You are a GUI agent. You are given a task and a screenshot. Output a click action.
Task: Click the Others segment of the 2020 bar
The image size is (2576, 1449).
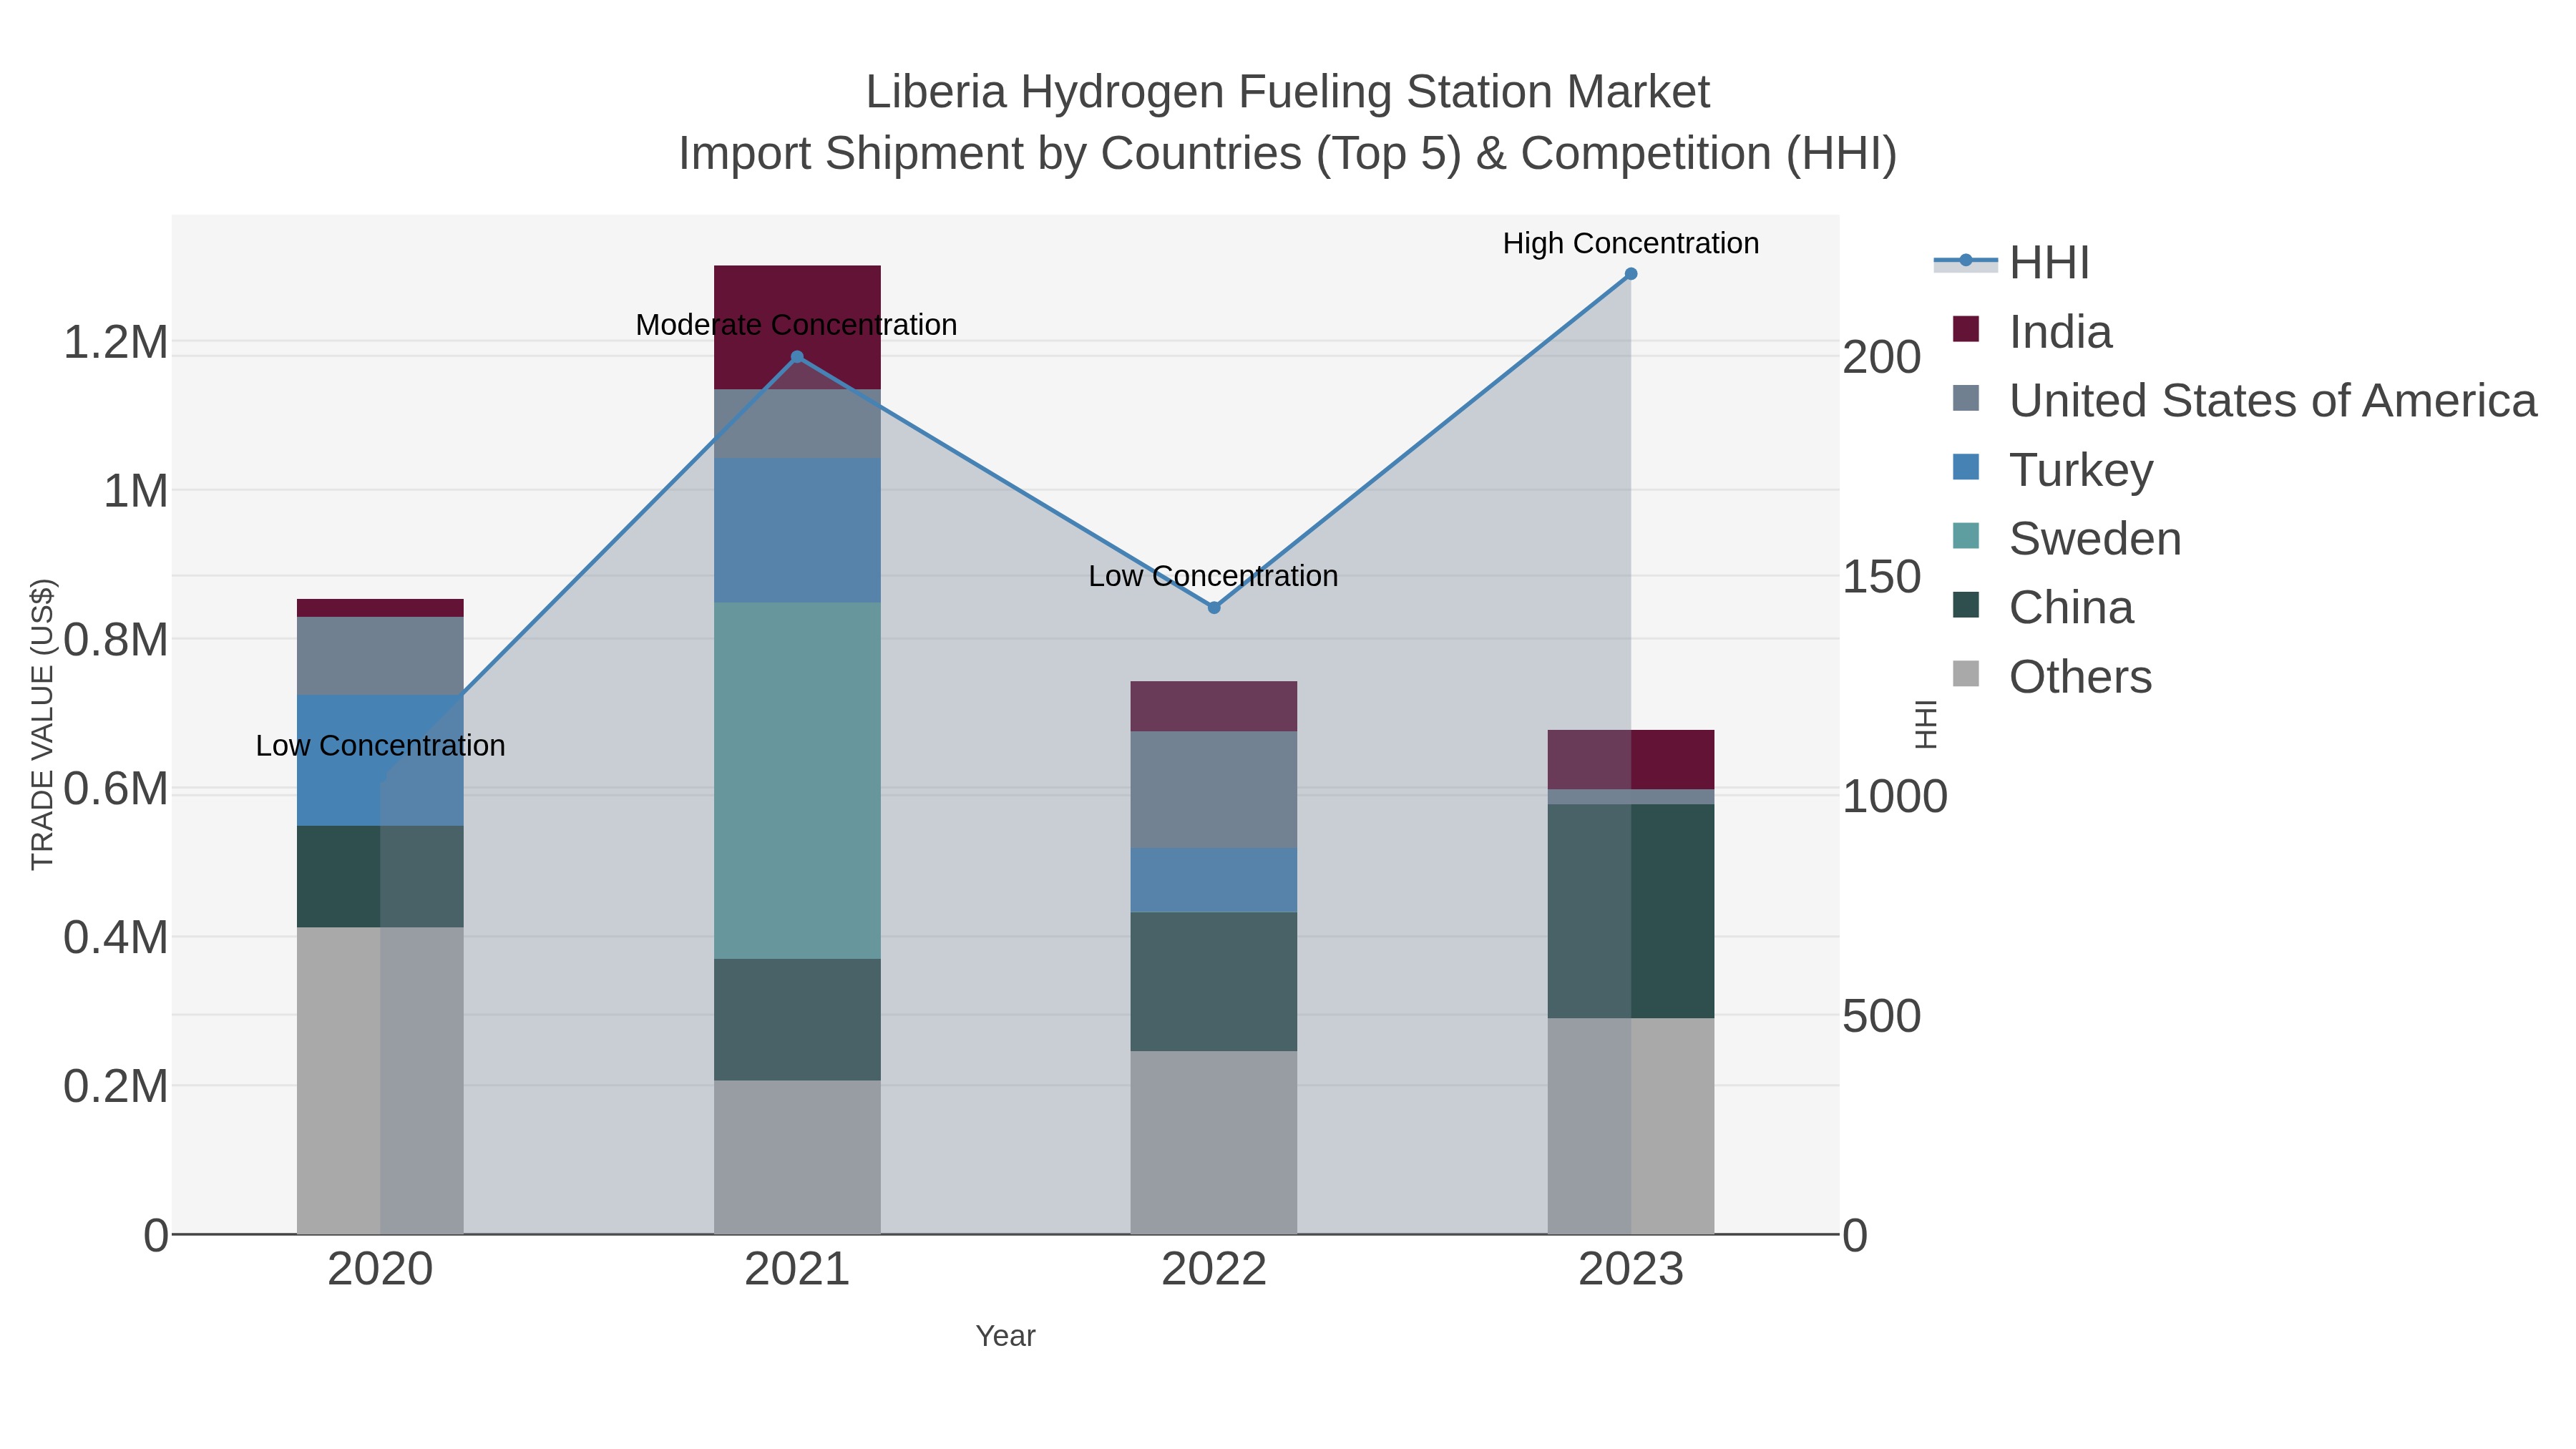click(381, 1081)
